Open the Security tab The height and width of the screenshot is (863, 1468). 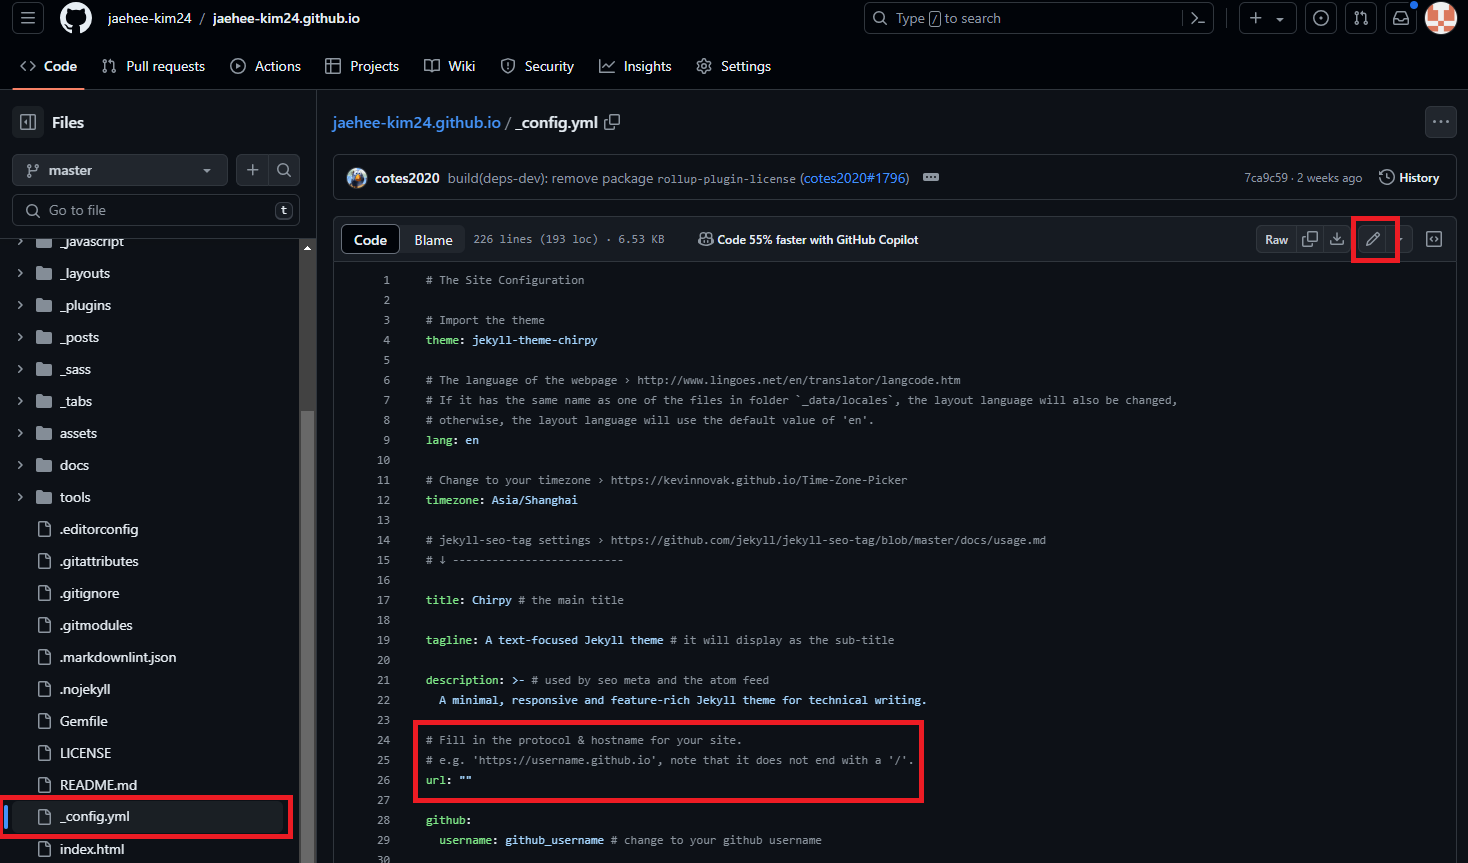pyautogui.click(x=537, y=66)
